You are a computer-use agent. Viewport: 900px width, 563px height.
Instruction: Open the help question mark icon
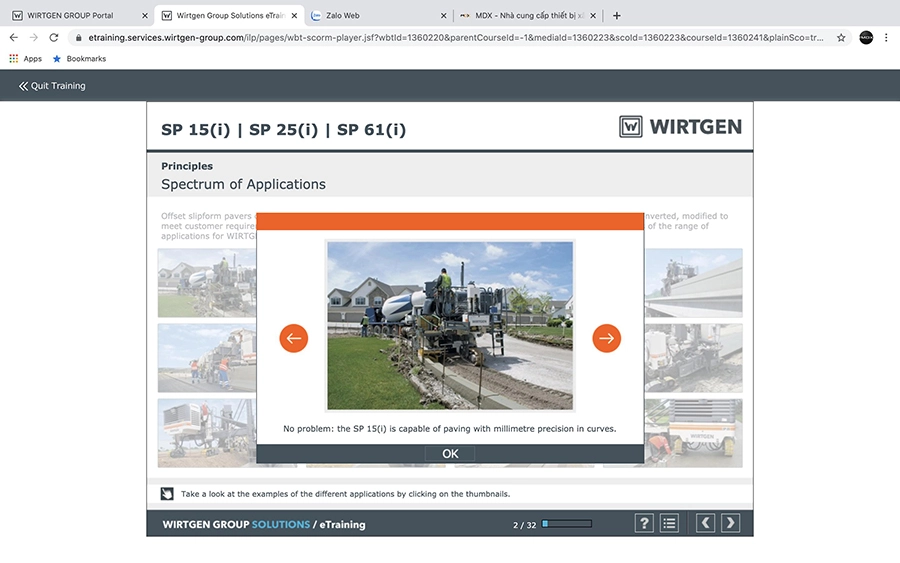tap(644, 523)
